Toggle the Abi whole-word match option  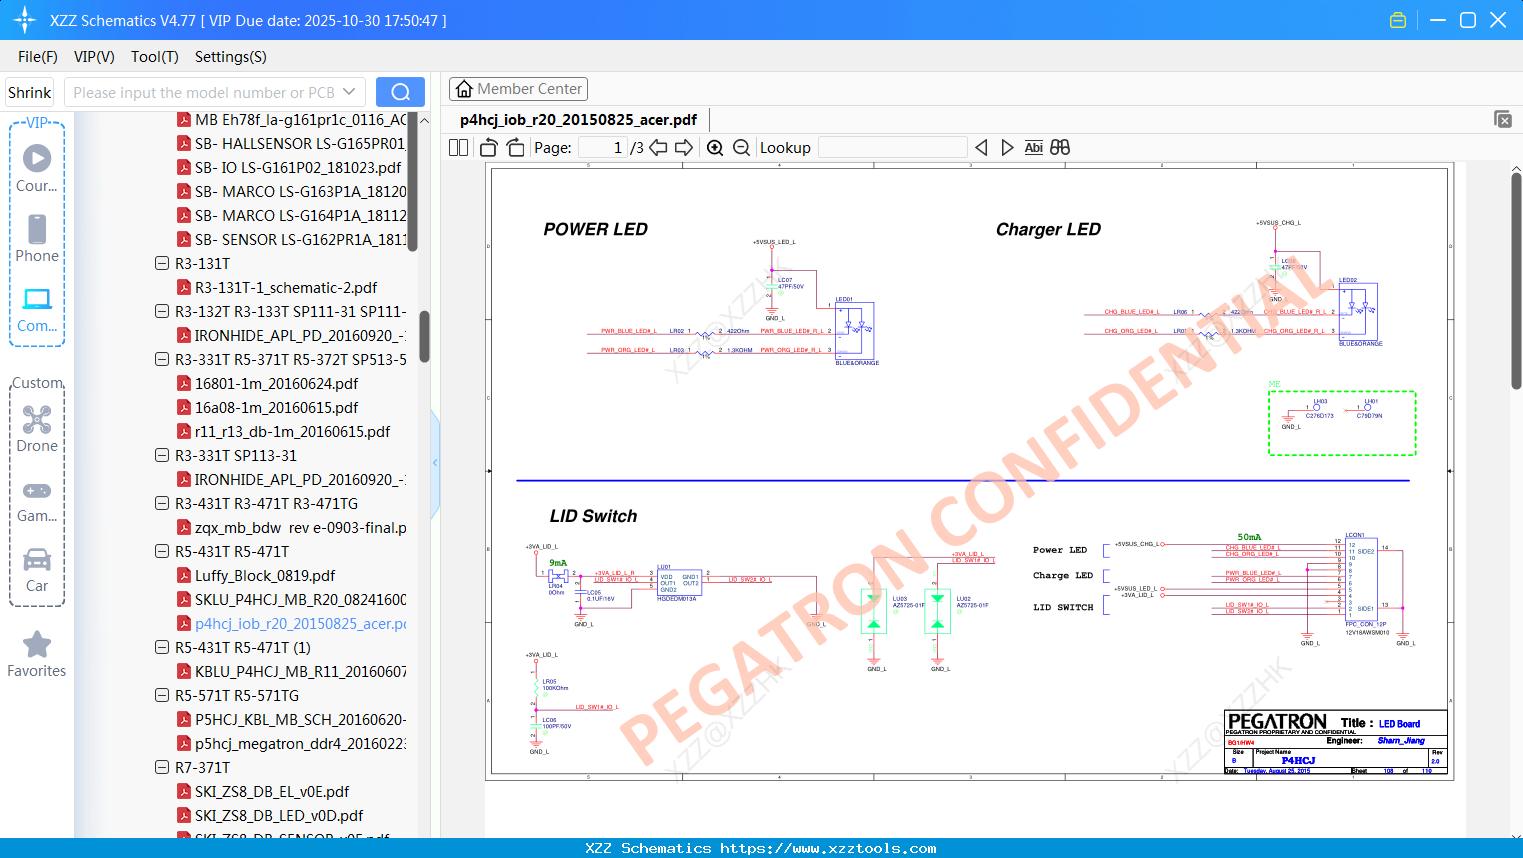tap(1034, 148)
